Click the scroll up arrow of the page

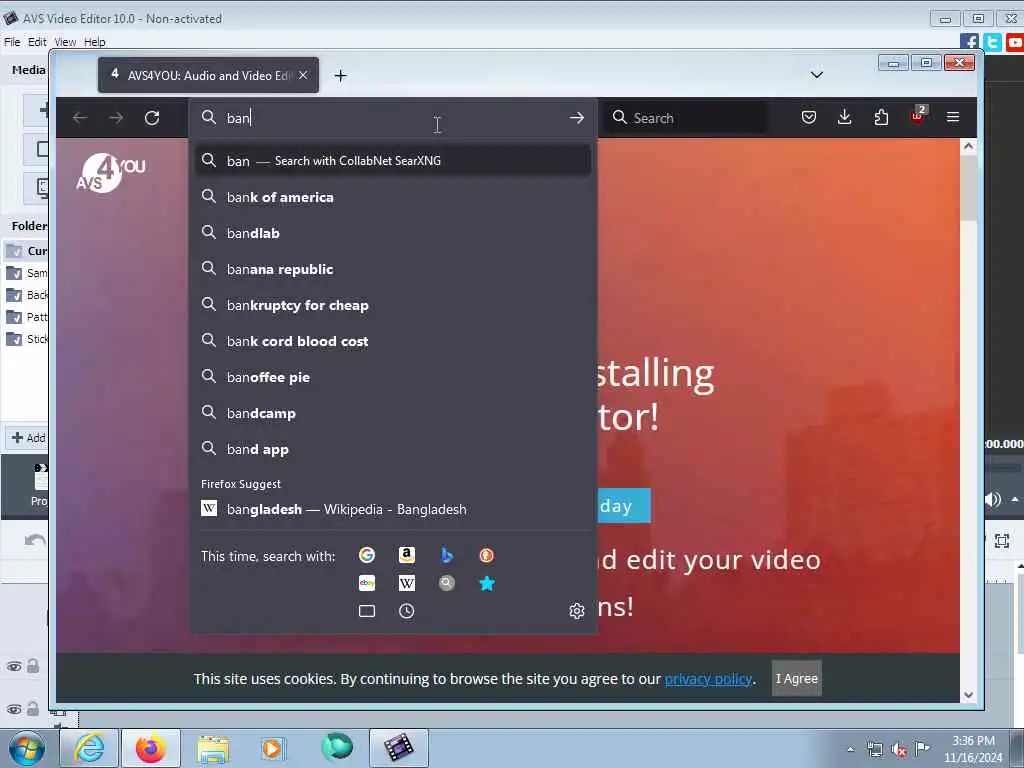point(968,146)
